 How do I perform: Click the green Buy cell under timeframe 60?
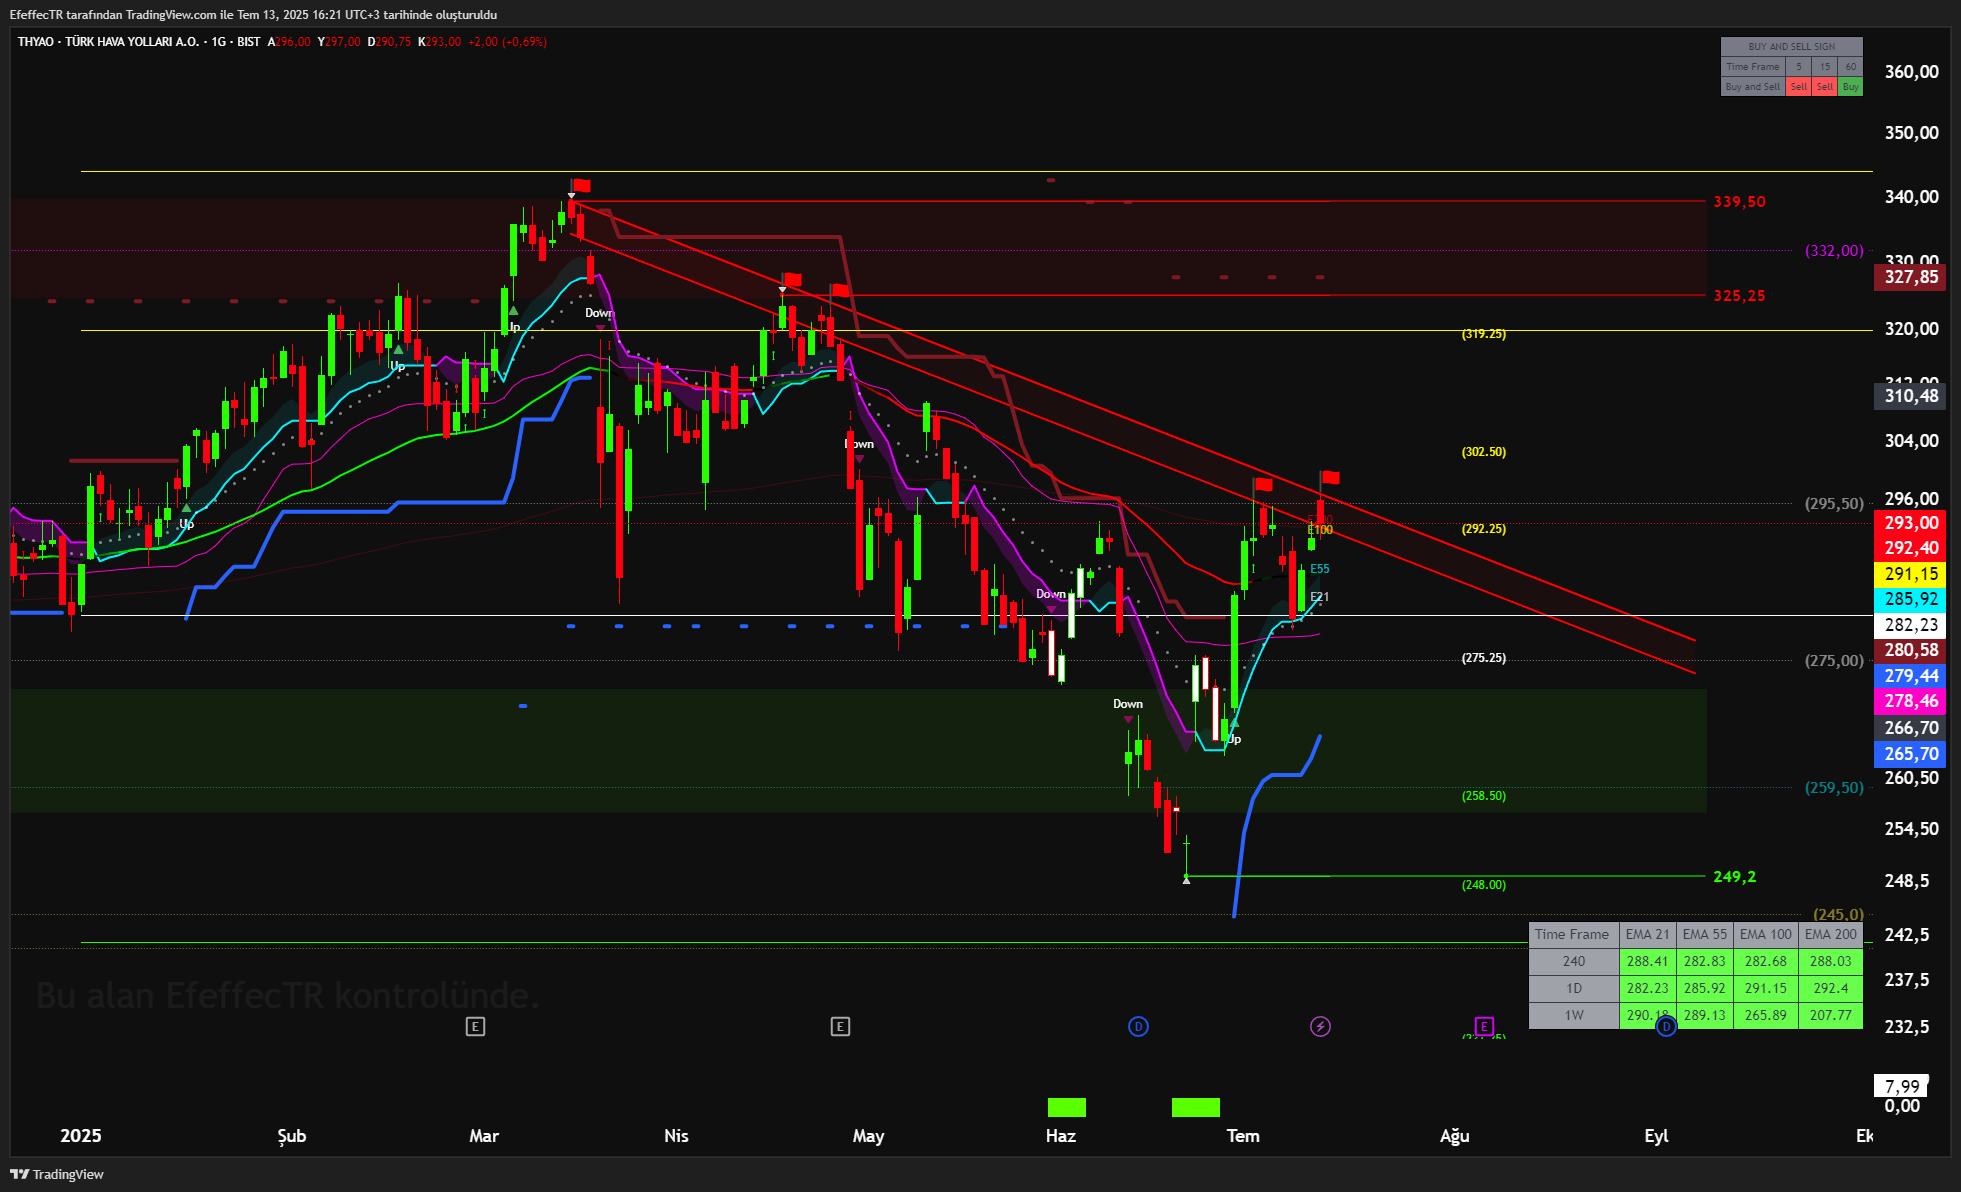point(1850,87)
